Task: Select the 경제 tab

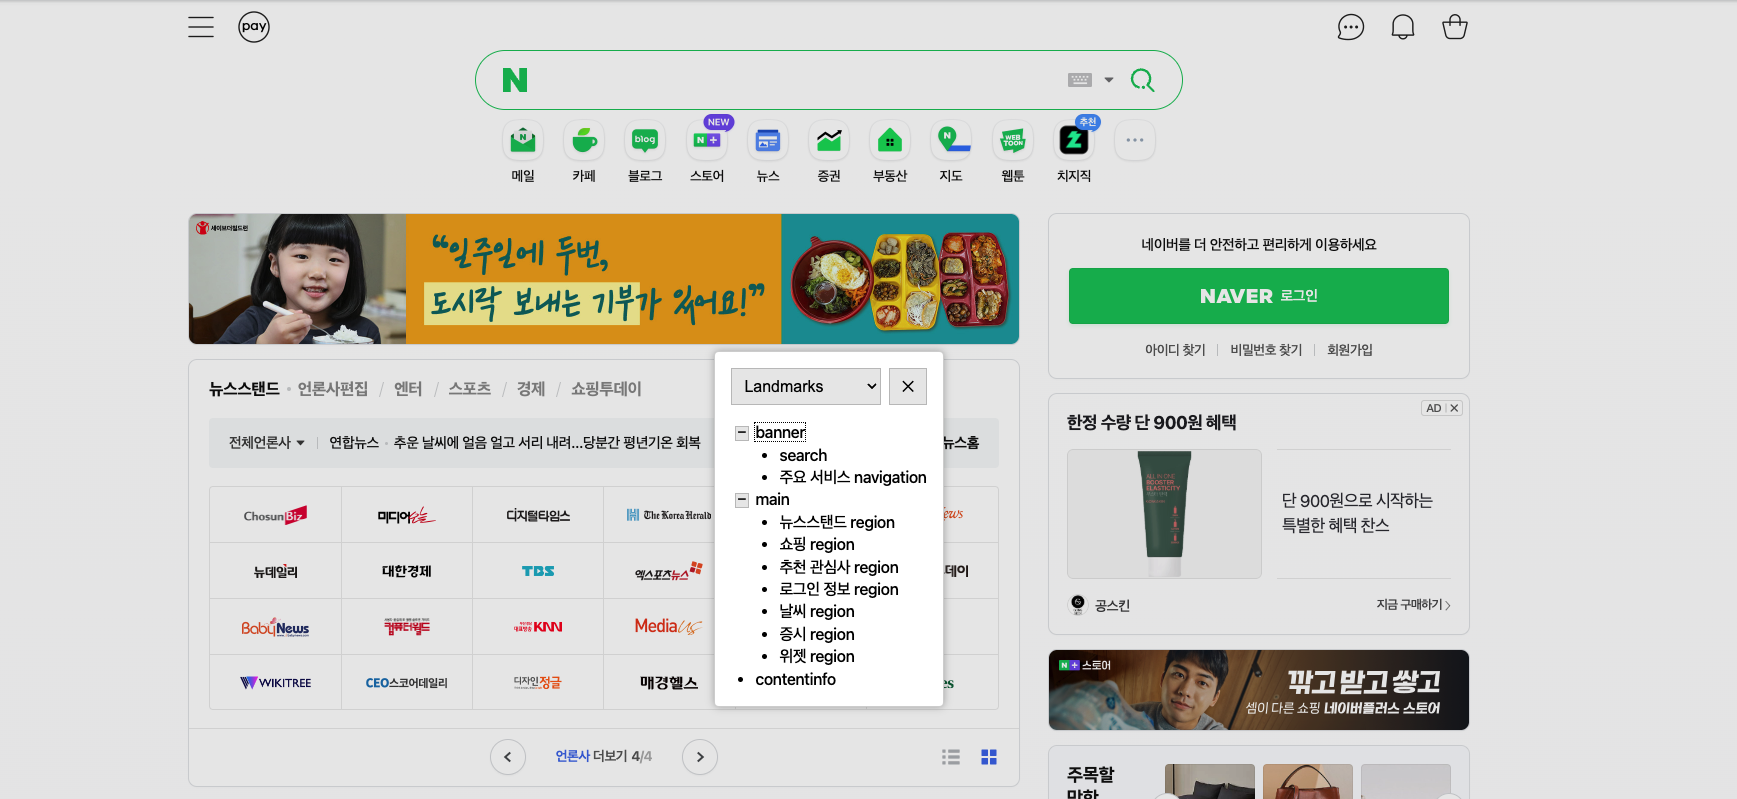Action: pyautogui.click(x=531, y=389)
